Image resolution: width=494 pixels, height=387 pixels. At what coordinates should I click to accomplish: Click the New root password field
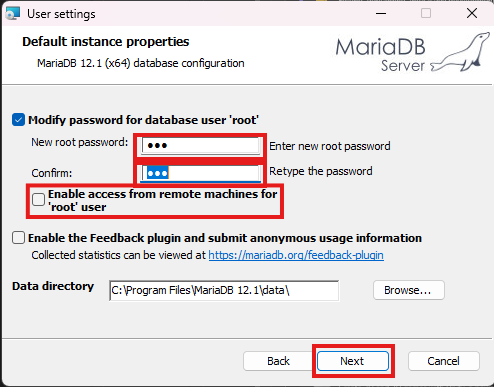tap(200, 146)
